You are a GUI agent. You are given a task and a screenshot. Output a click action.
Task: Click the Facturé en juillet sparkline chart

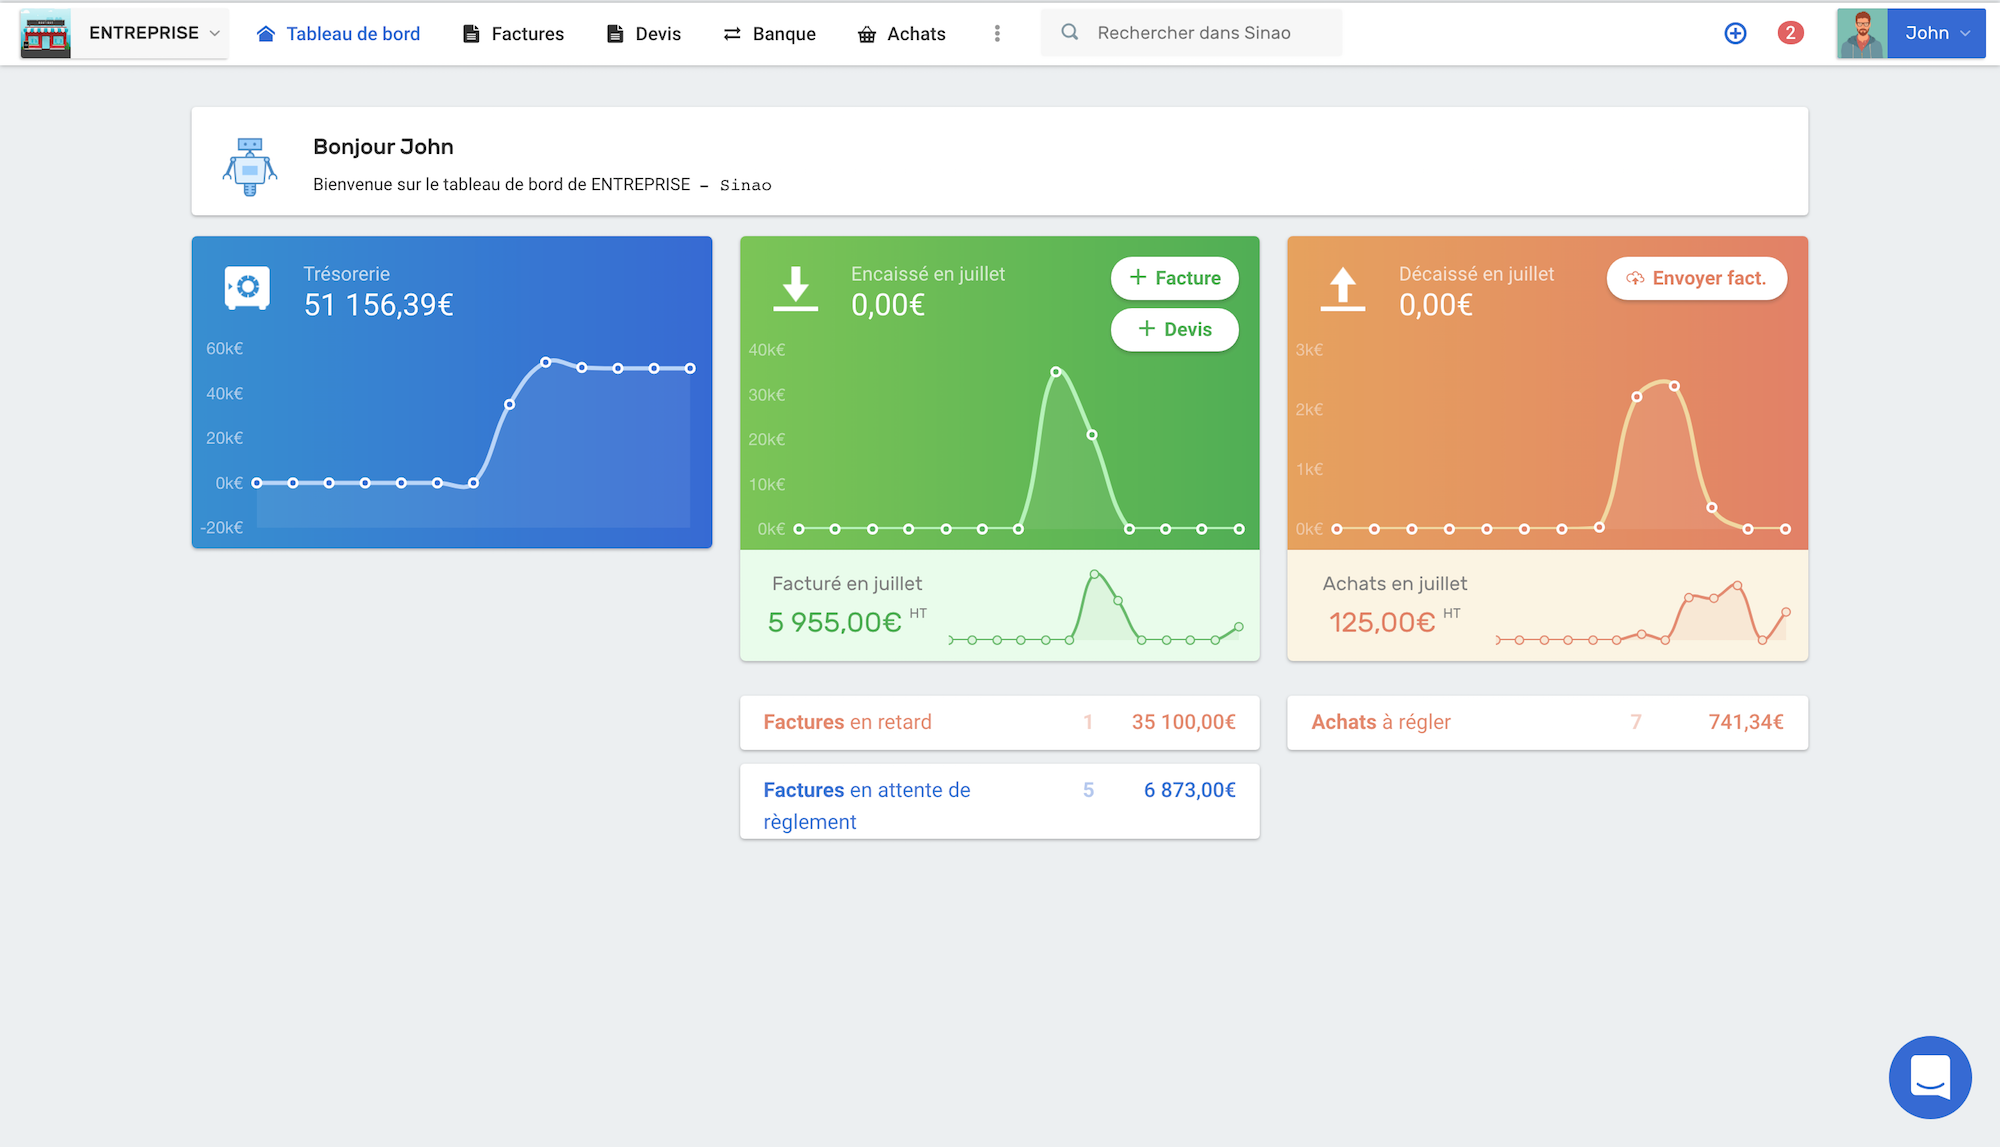pyautogui.click(x=1096, y=607)
